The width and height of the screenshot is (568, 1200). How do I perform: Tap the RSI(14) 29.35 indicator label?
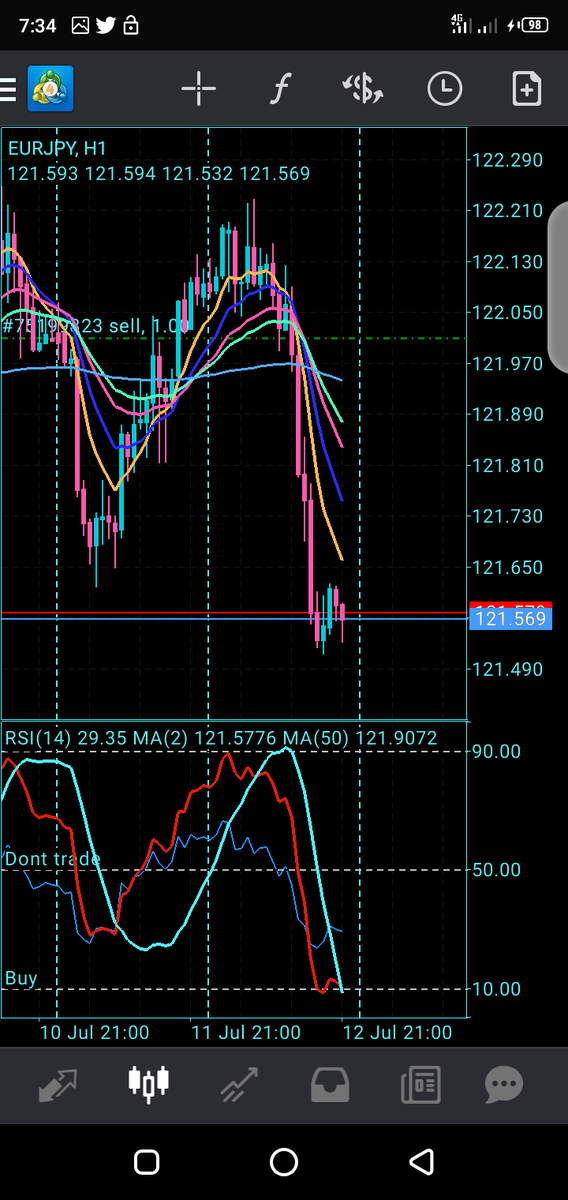(221, 738)
